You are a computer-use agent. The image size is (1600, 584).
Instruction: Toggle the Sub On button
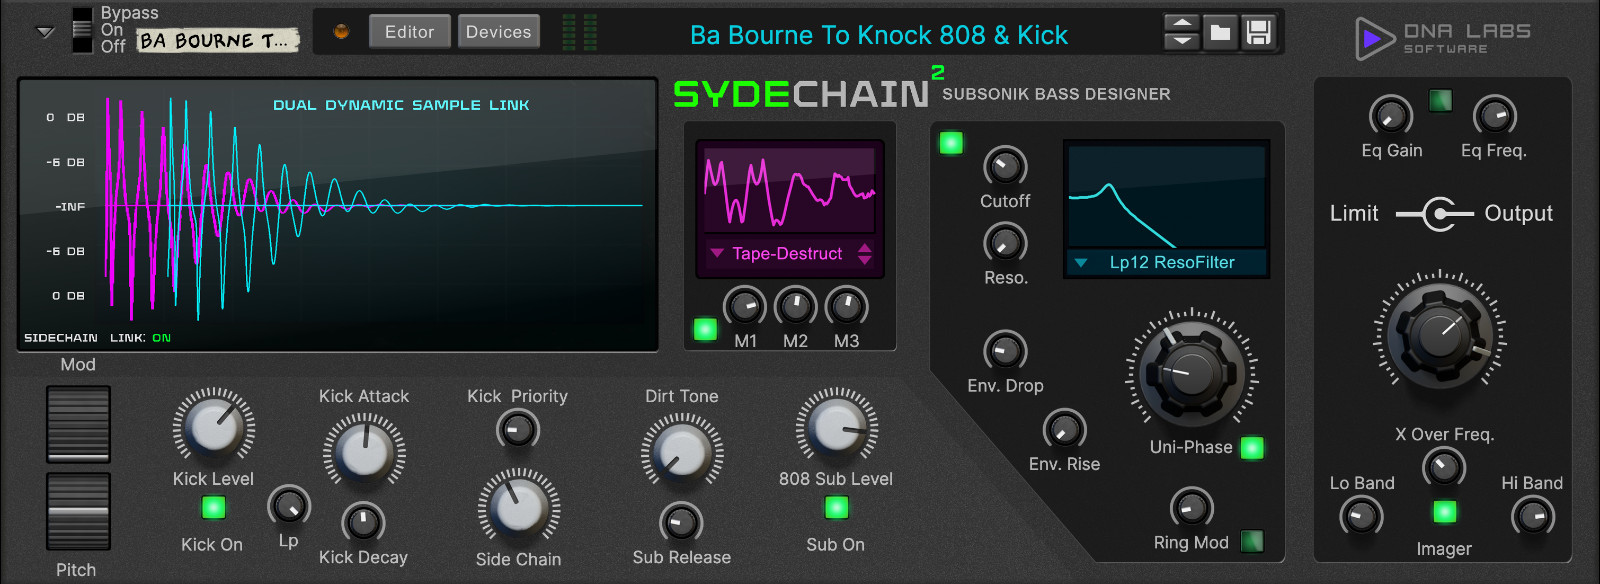click(836, 508)
